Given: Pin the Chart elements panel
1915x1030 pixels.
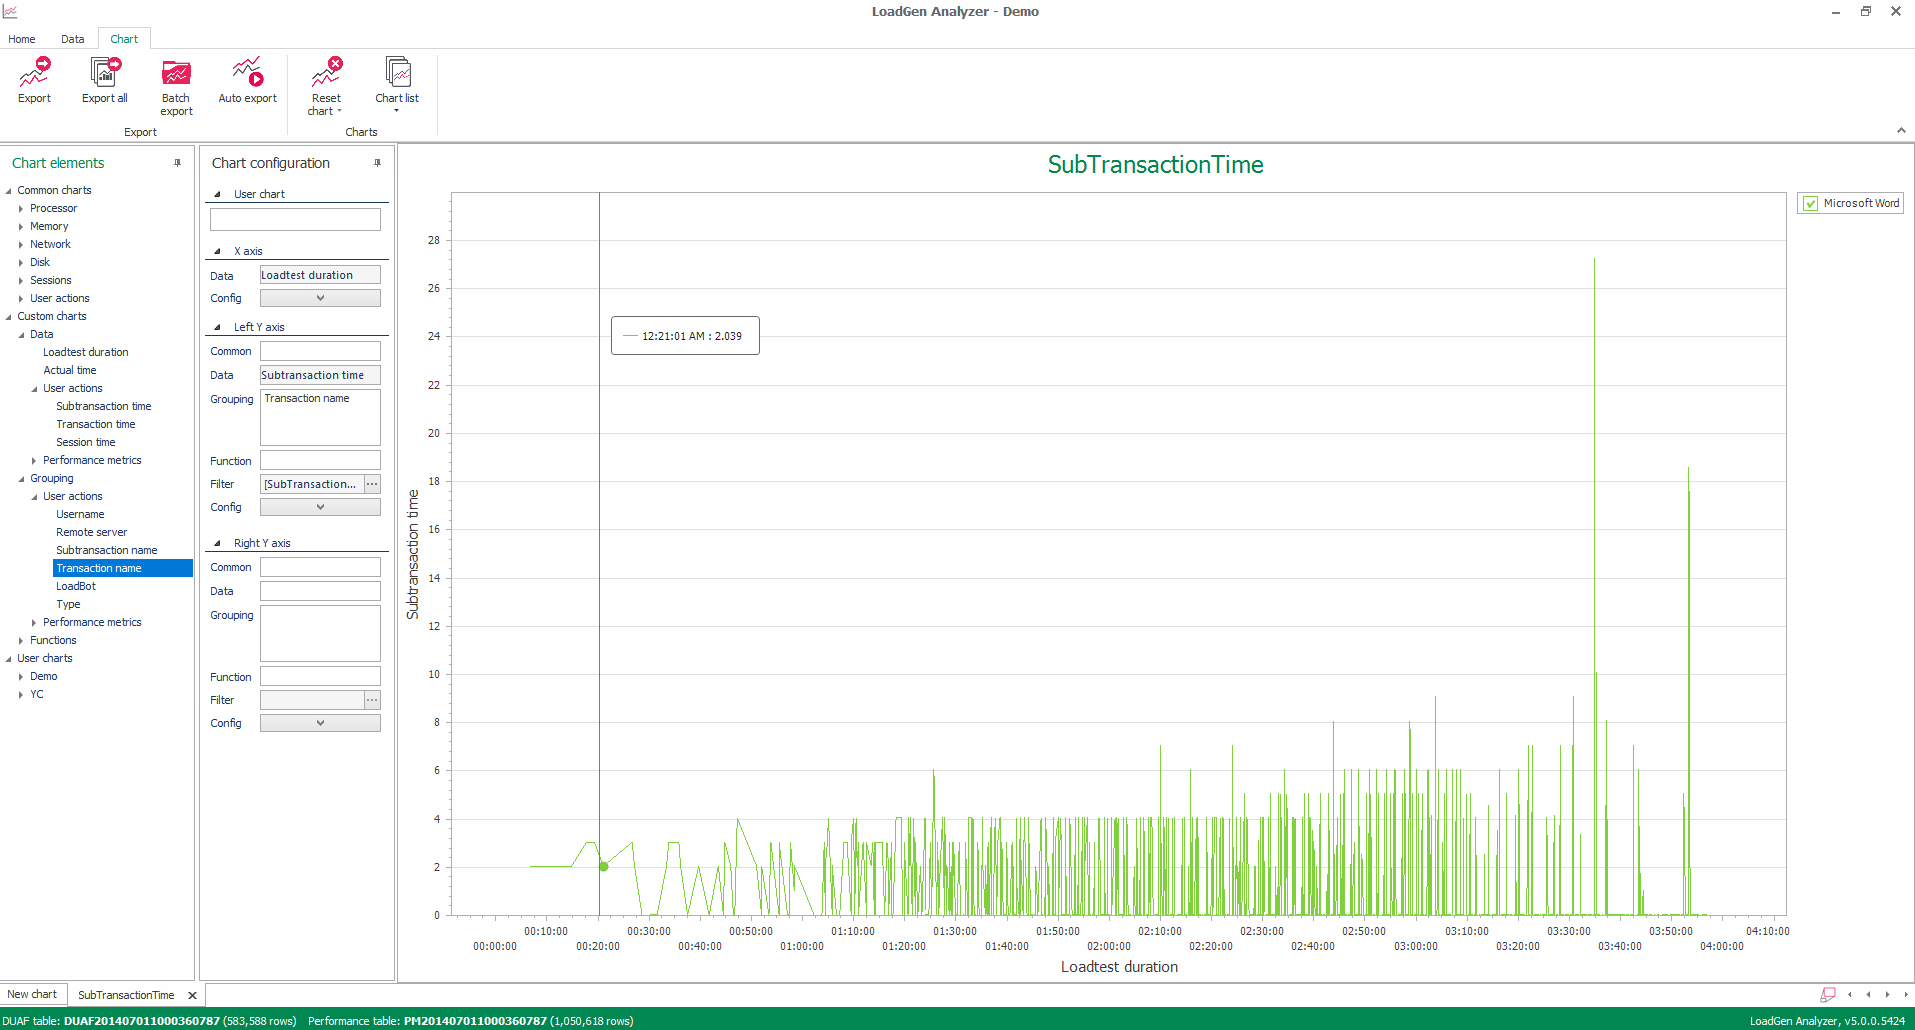Looking at the screenshot, I should coord(178,163).
